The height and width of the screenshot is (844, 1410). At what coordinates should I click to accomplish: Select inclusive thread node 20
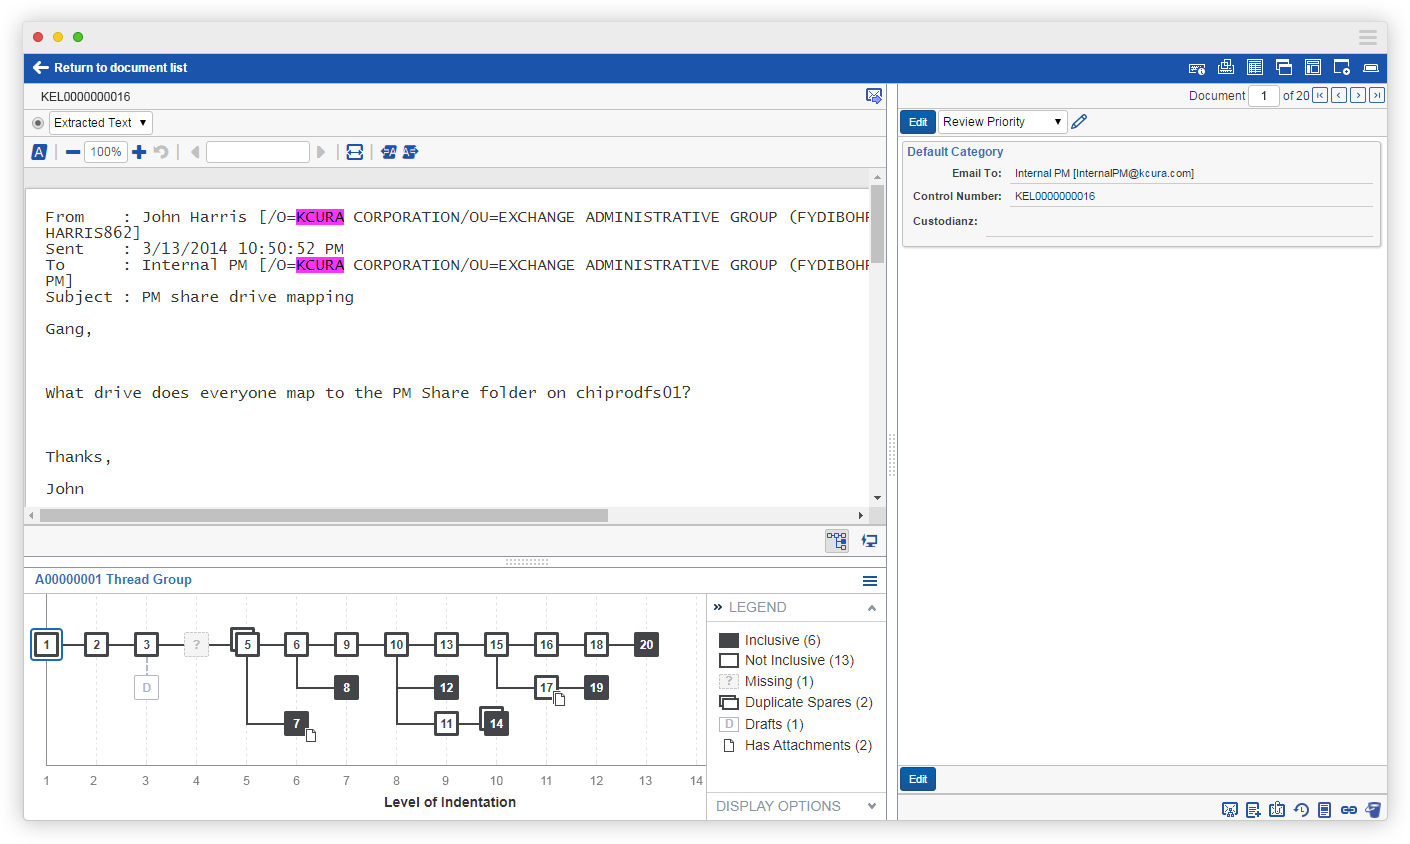[646, 645]
